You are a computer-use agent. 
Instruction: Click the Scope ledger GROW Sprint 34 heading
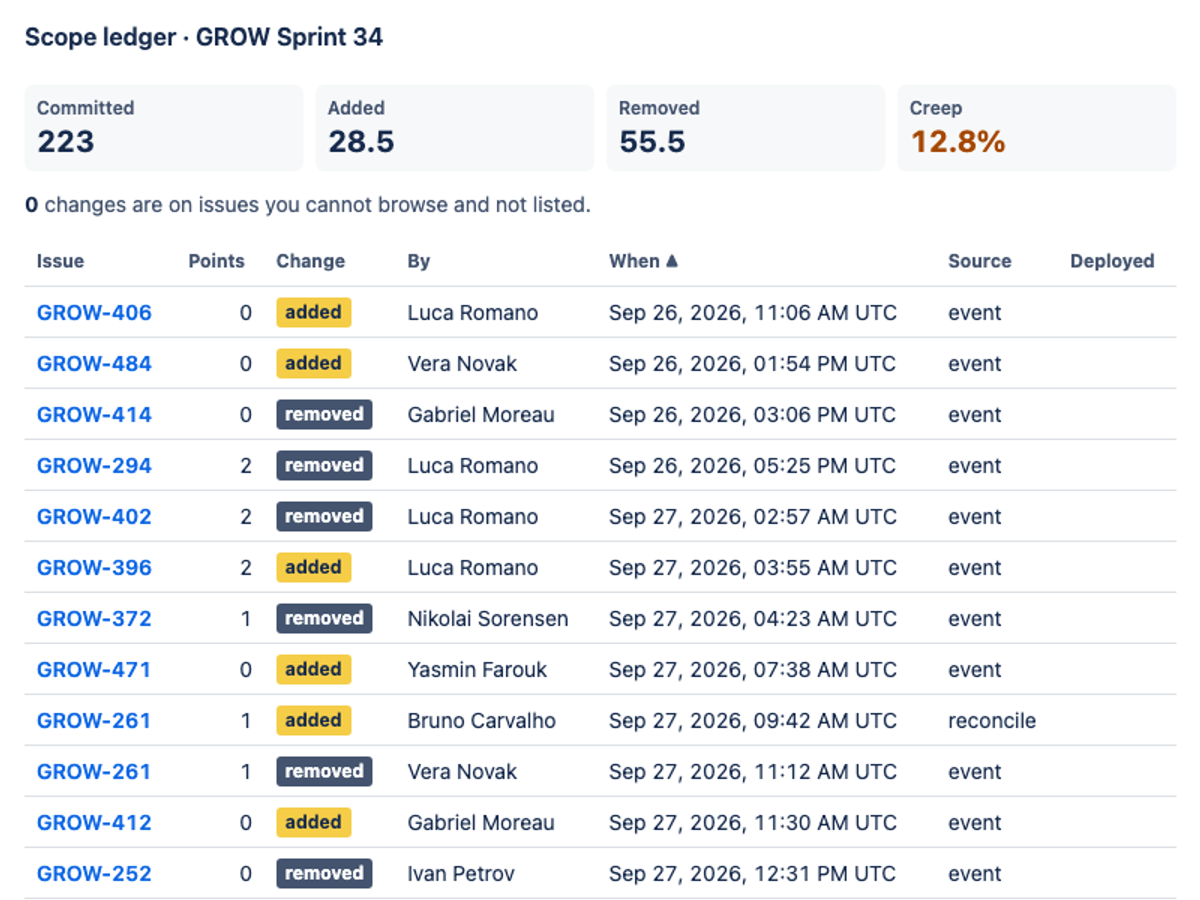tap(204, 38)
